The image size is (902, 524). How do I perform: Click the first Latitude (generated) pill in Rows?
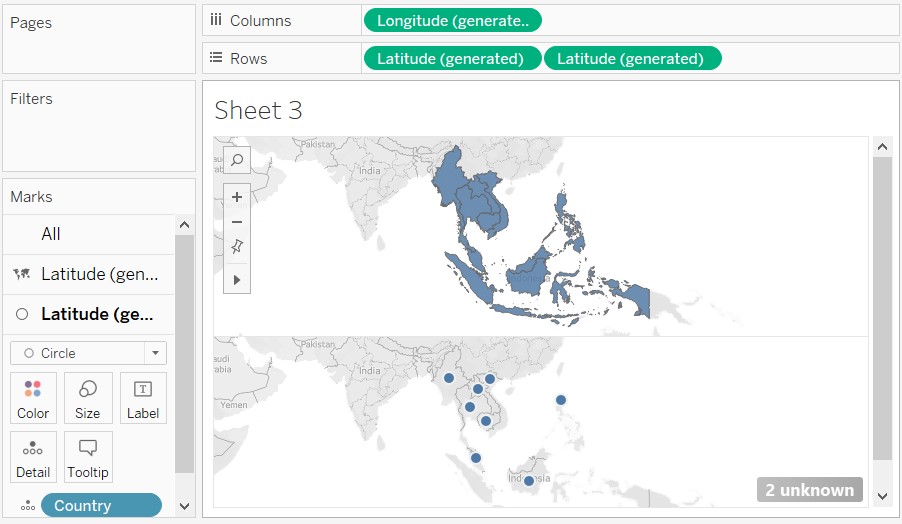tap(452, 59)
